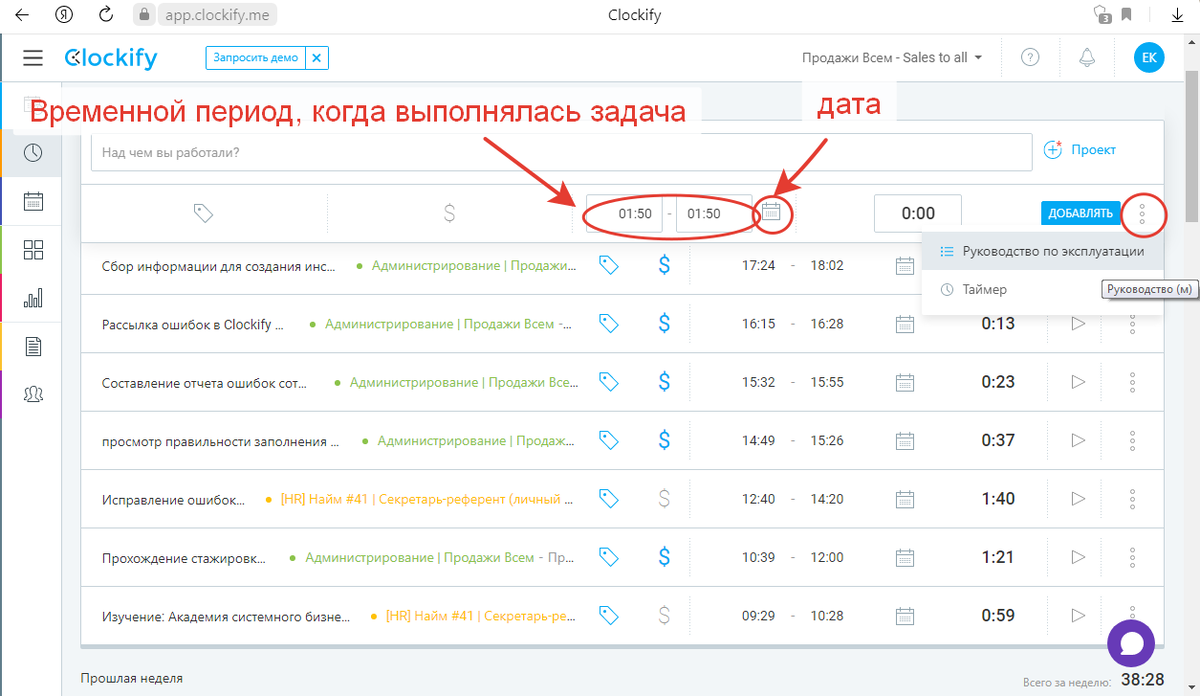Toggle the billable dollar sign in the new entry row
This screenshot has height=696, width=1200.
pyautogui.click(x=449, y=213)
